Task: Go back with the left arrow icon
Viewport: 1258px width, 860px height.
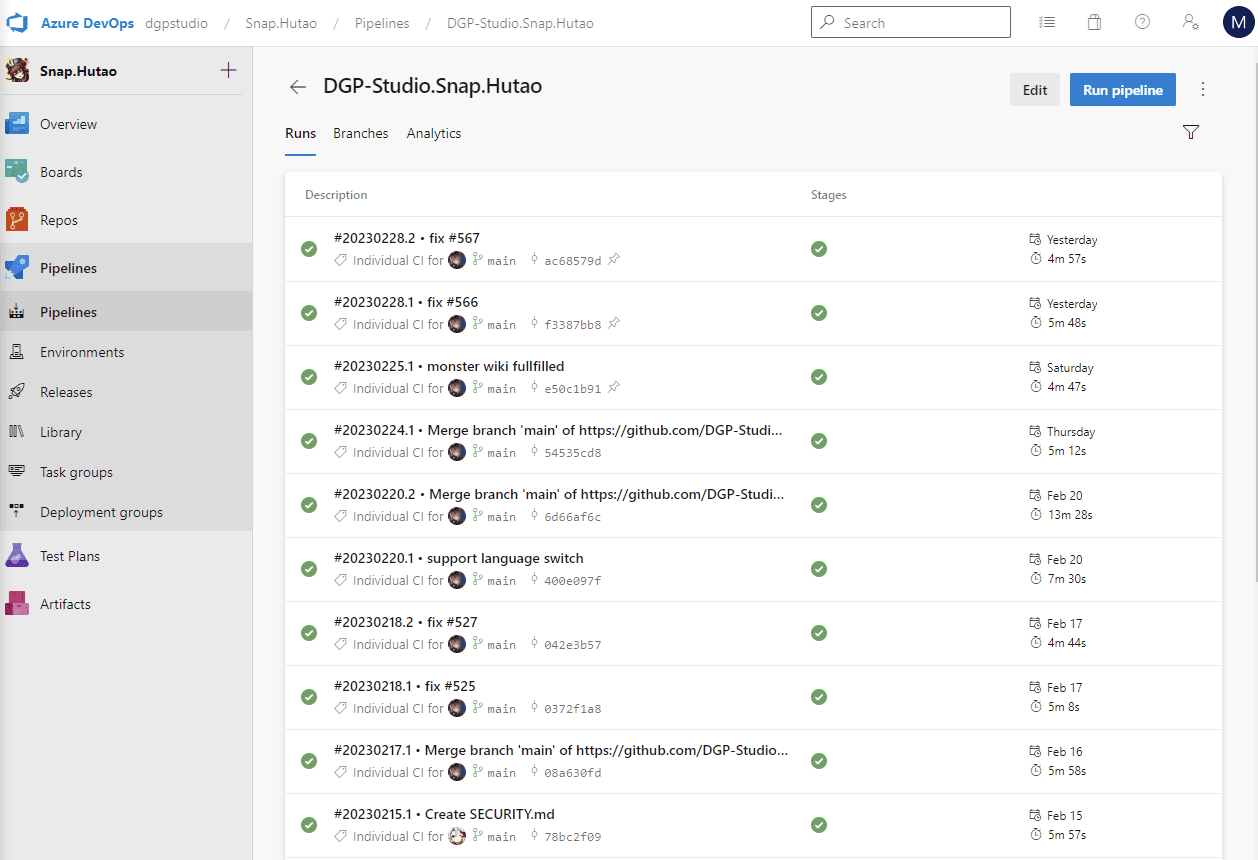Action: pos(297,87)
